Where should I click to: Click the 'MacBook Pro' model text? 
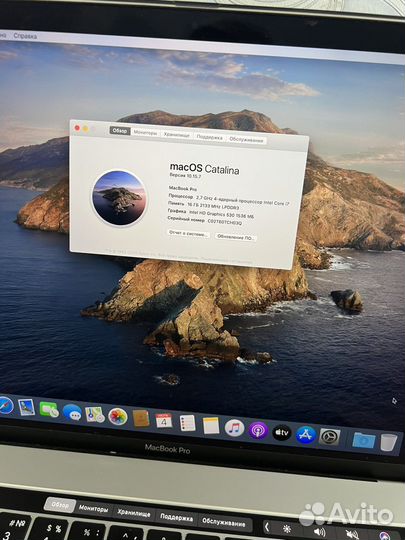point(183,189)
